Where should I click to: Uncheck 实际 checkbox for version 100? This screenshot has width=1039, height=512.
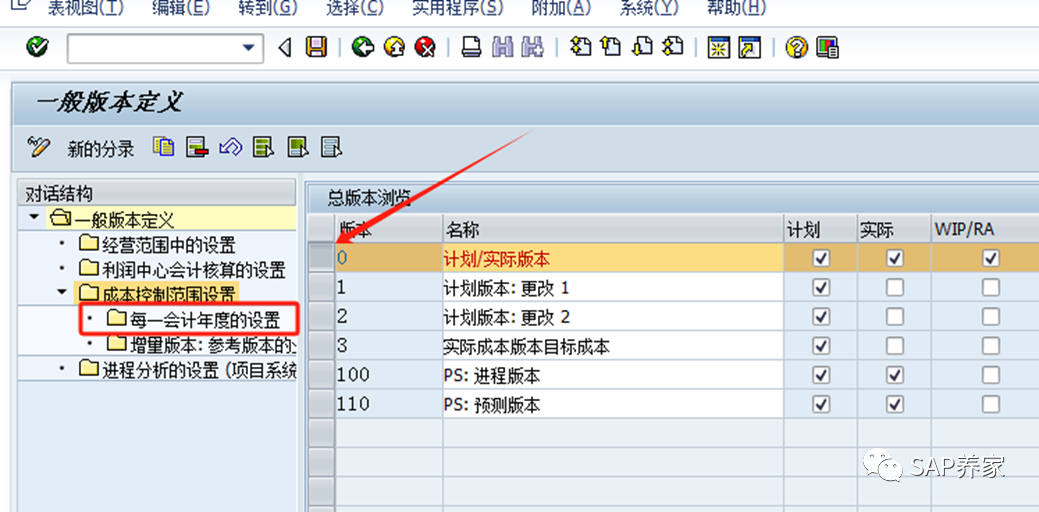pyautogui.click(x=895, y=375)
